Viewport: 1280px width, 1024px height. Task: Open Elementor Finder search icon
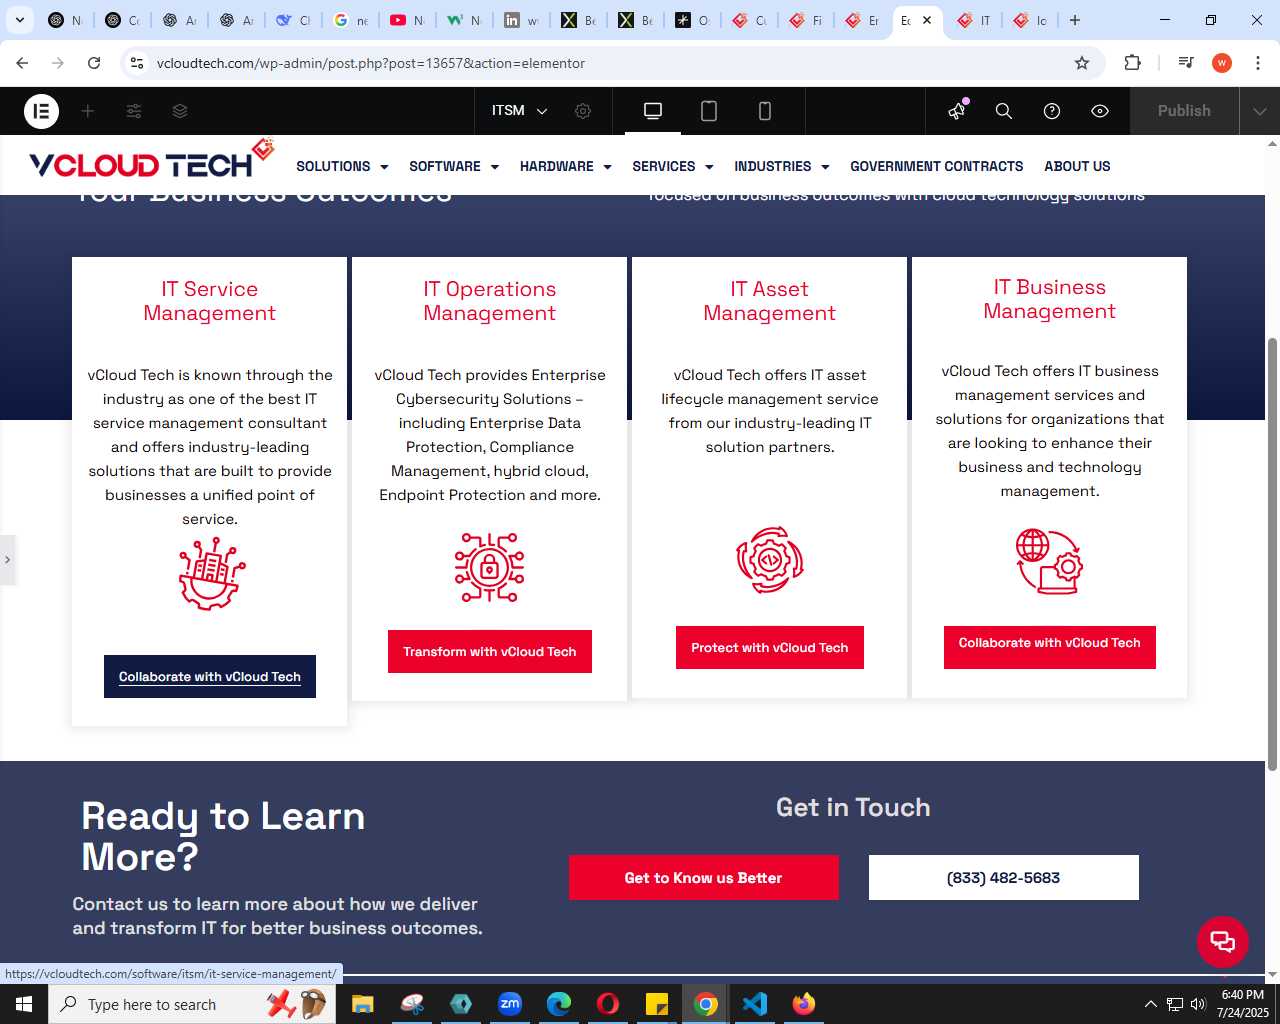click(1004, 111)
